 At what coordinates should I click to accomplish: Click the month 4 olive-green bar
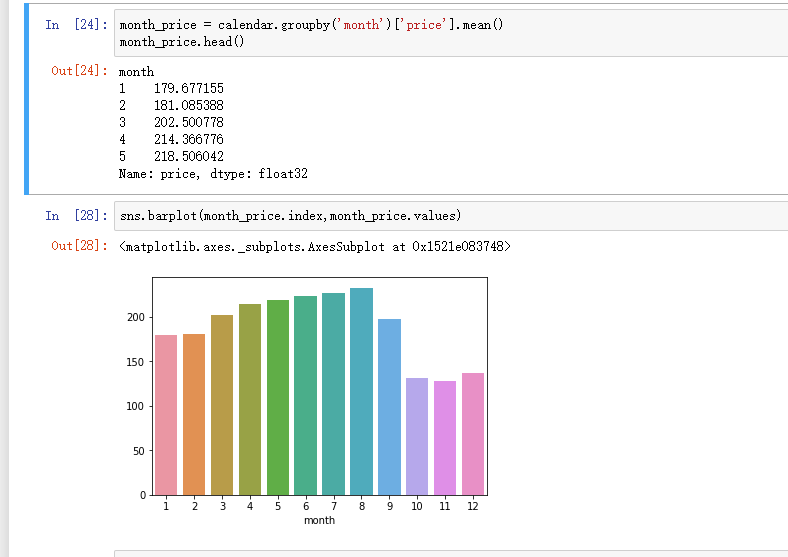click(x=250, y=399)
